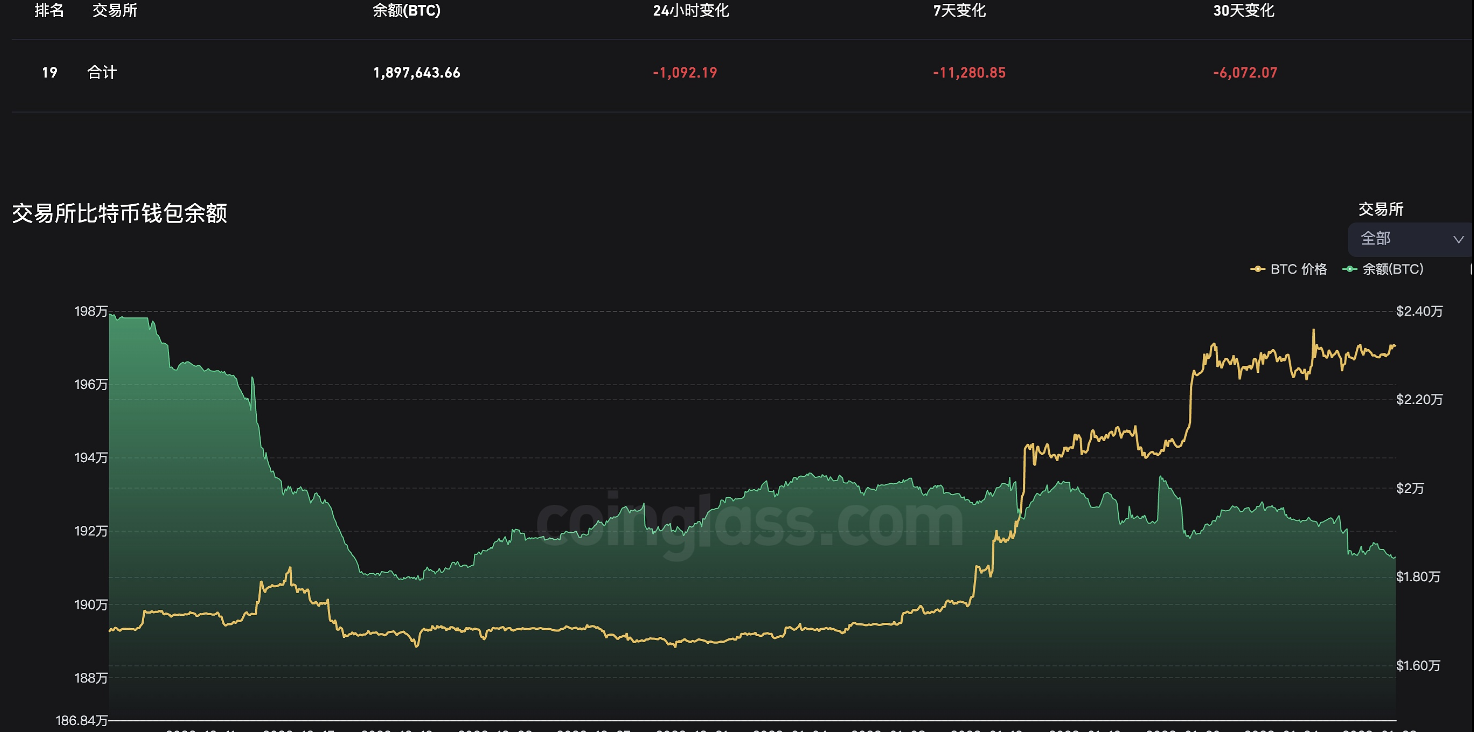This screenshot has height=732, width=1474.
Task: Click the chevron arrow in exchange selector
Action: click(1458, 239)
